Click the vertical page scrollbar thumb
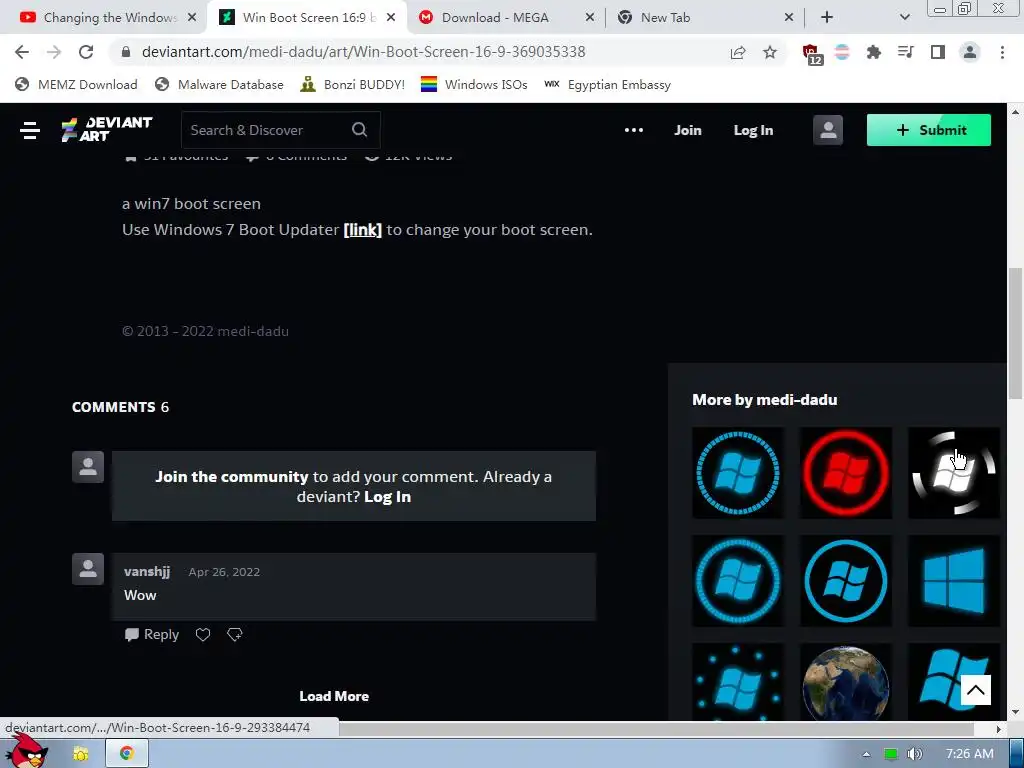The image size is (1024, 768). pos(1015,332)
